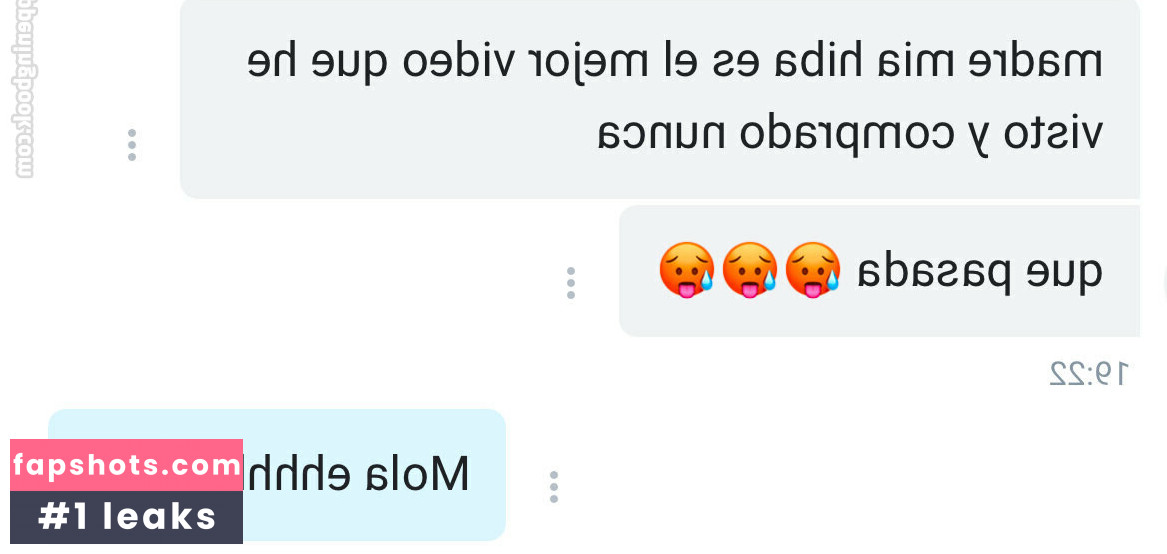
Task: Click the word 'video' in the first message
Action: pyautogui.click(x=456, y=63)
